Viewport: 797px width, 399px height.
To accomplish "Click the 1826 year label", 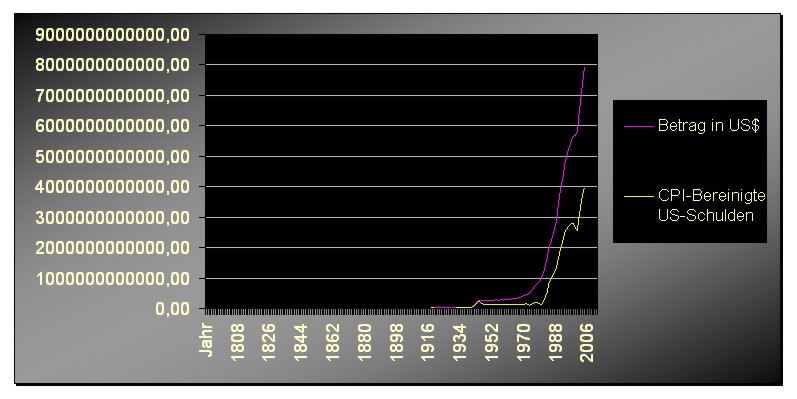I will click(x=269, y=342).
